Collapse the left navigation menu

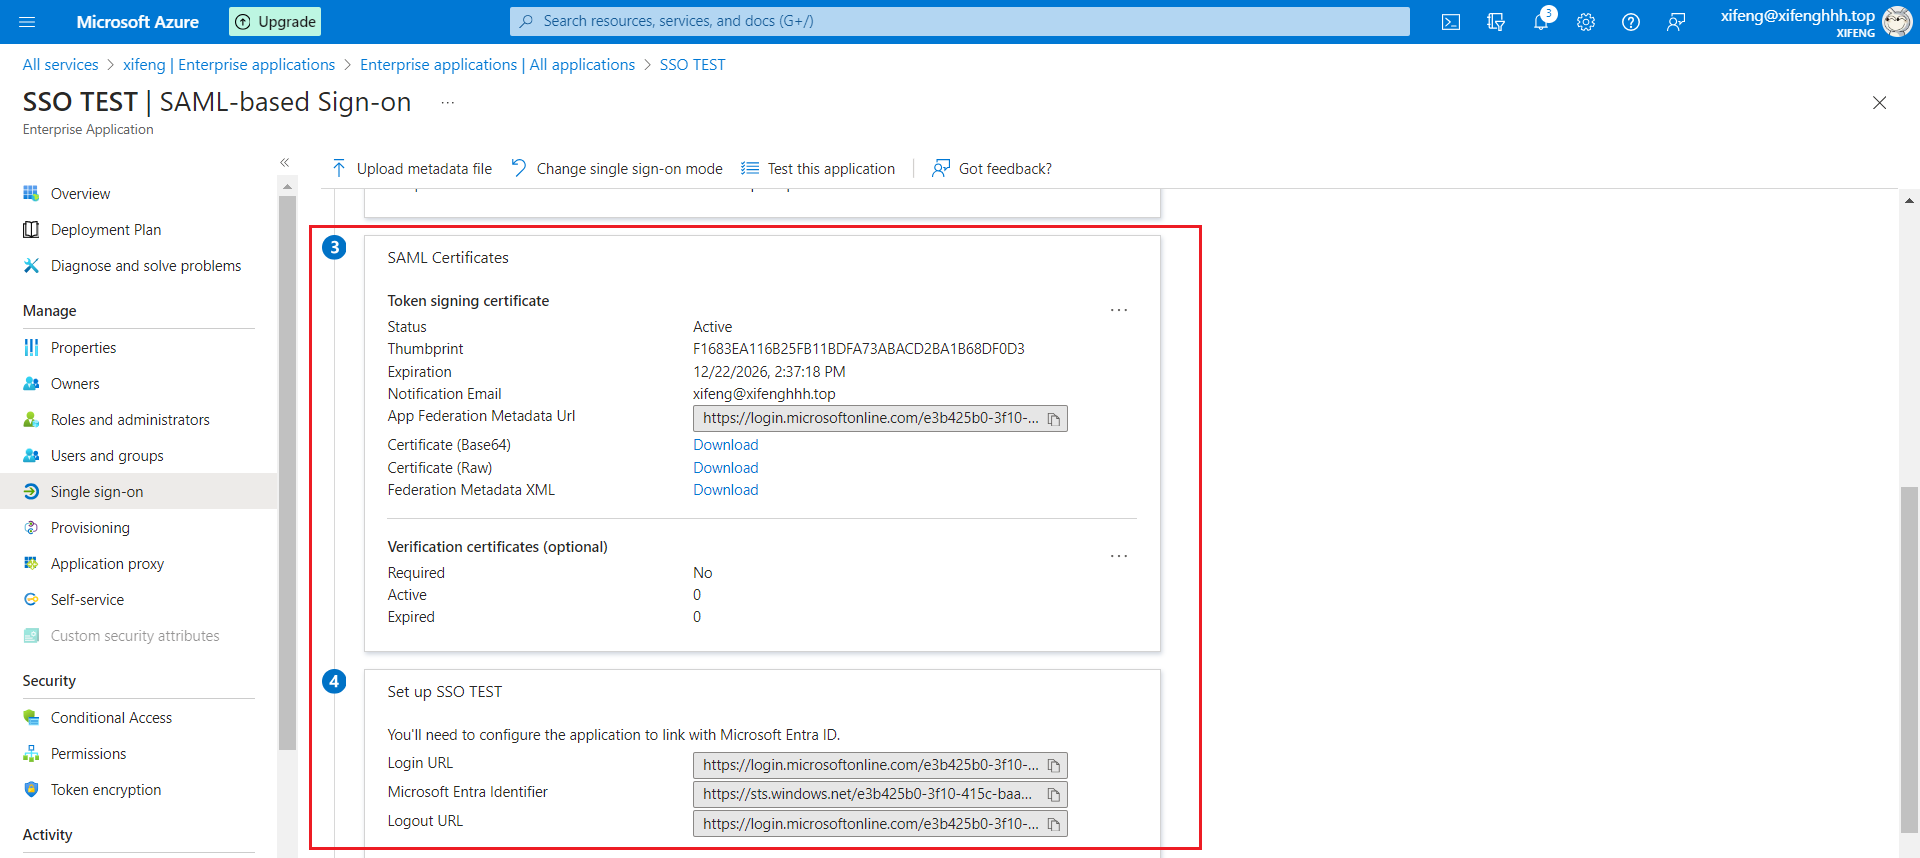coord(285,162)
